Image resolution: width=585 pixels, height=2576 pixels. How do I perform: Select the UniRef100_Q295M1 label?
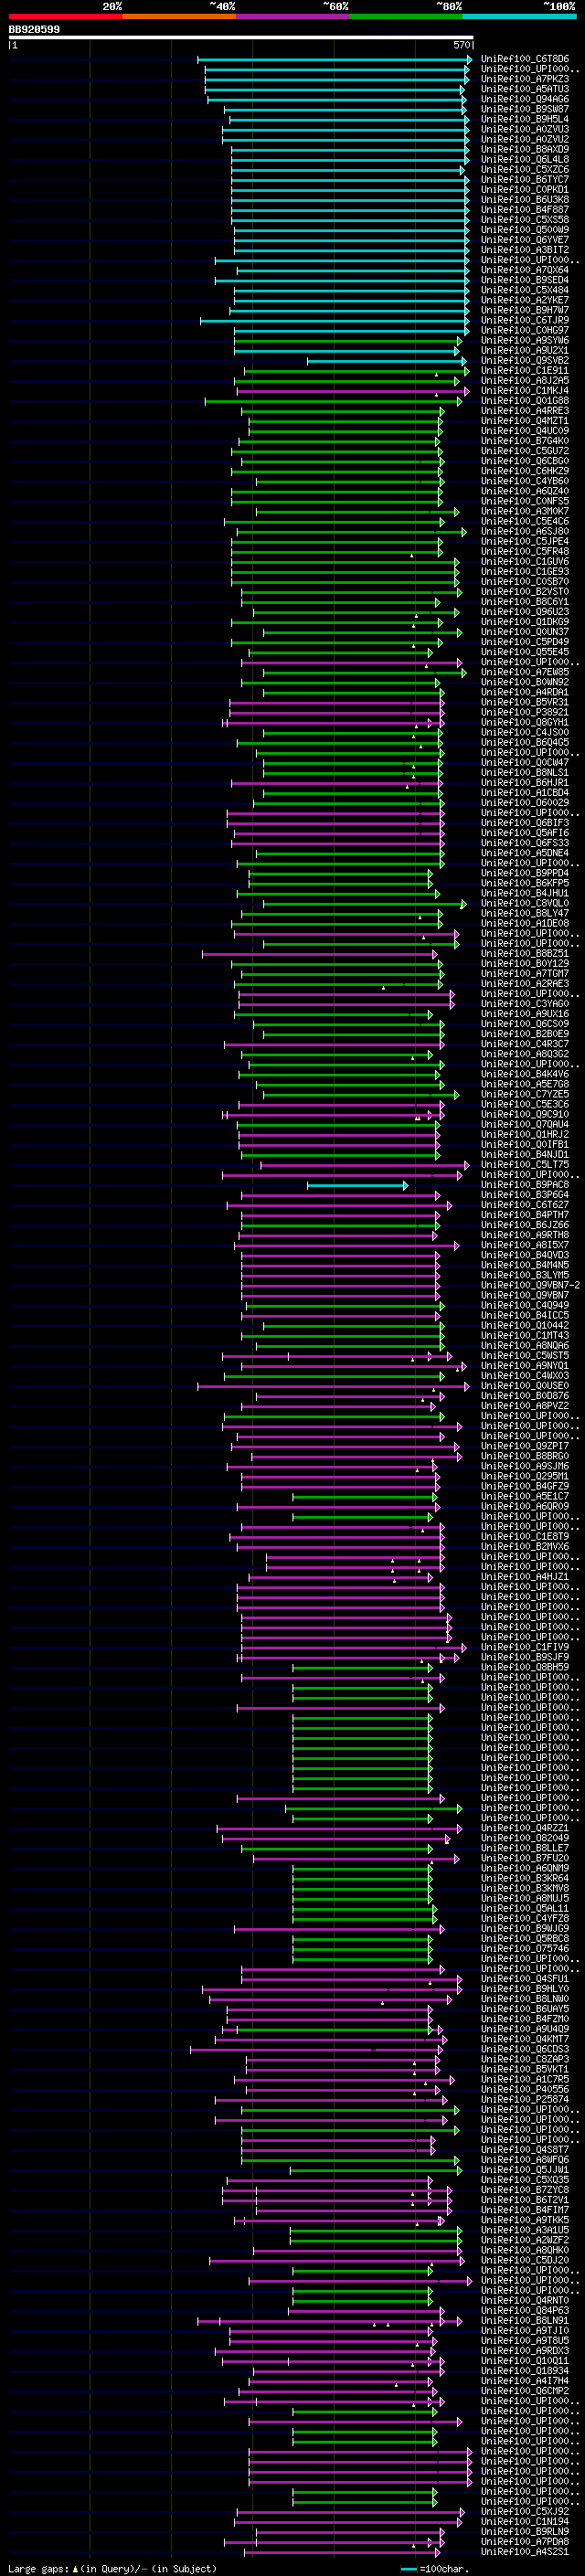(524, 1477)
